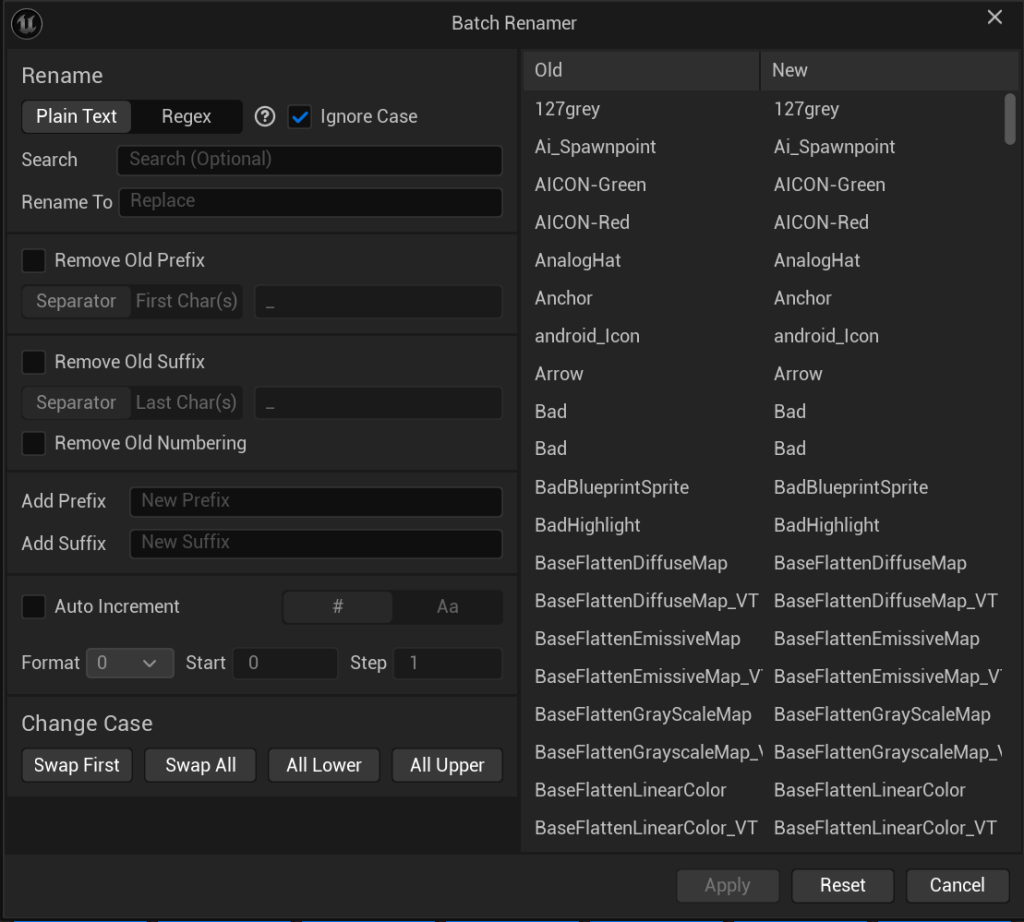This screenshot has width=1024, height=922.
Task: Open the Format dropdown
Action: pyautogui.click(x=130, y=663)
